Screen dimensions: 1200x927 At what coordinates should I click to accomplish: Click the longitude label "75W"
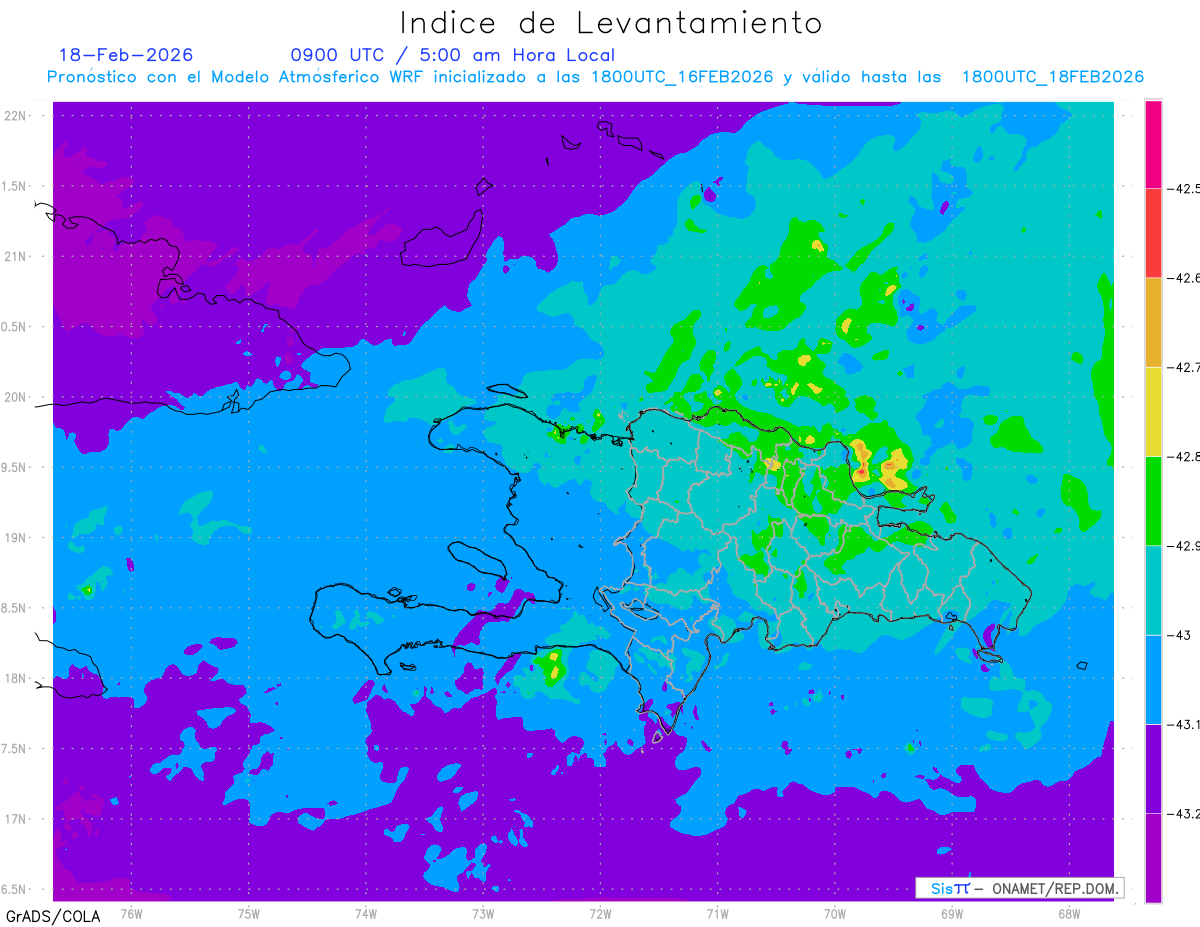tap(249, 913)
